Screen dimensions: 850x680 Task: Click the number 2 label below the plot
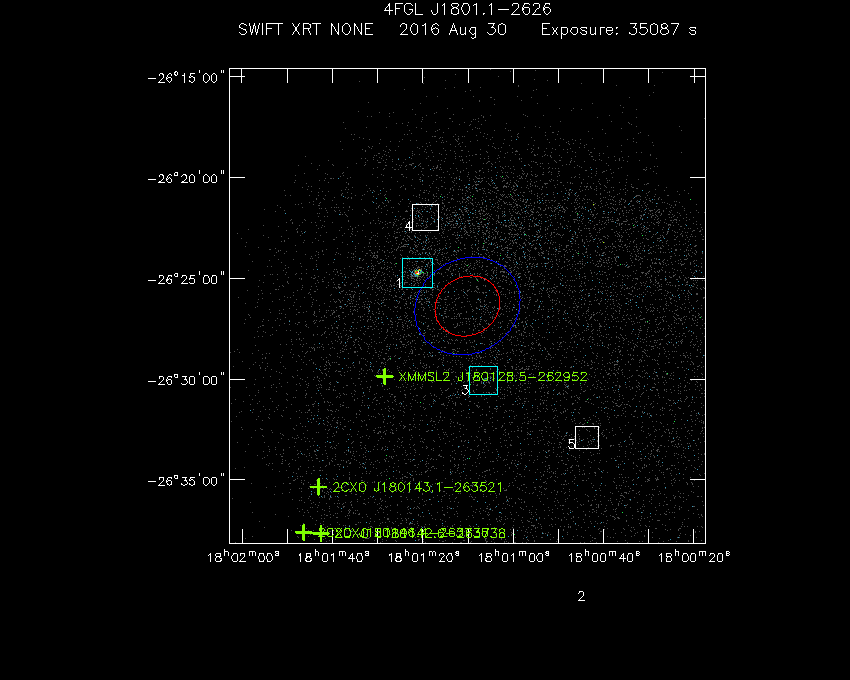[x=581, y=596]
